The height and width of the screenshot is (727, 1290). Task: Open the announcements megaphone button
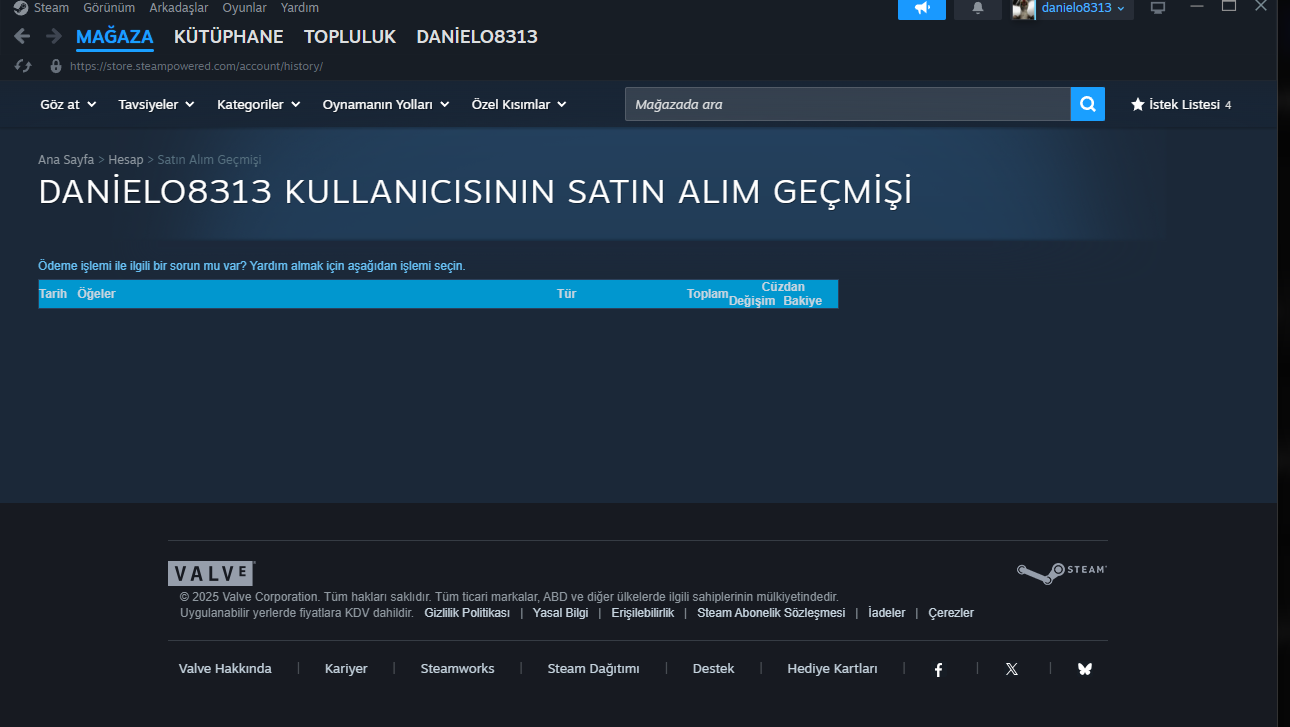(922, 8)
